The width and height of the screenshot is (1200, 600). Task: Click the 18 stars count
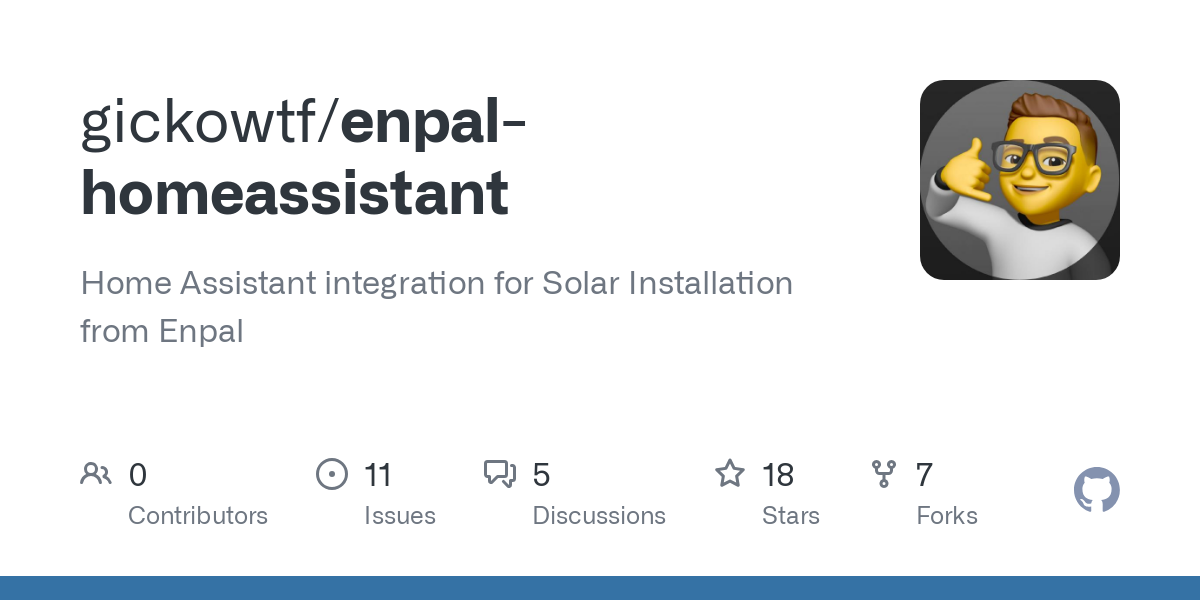pos(778,474)
